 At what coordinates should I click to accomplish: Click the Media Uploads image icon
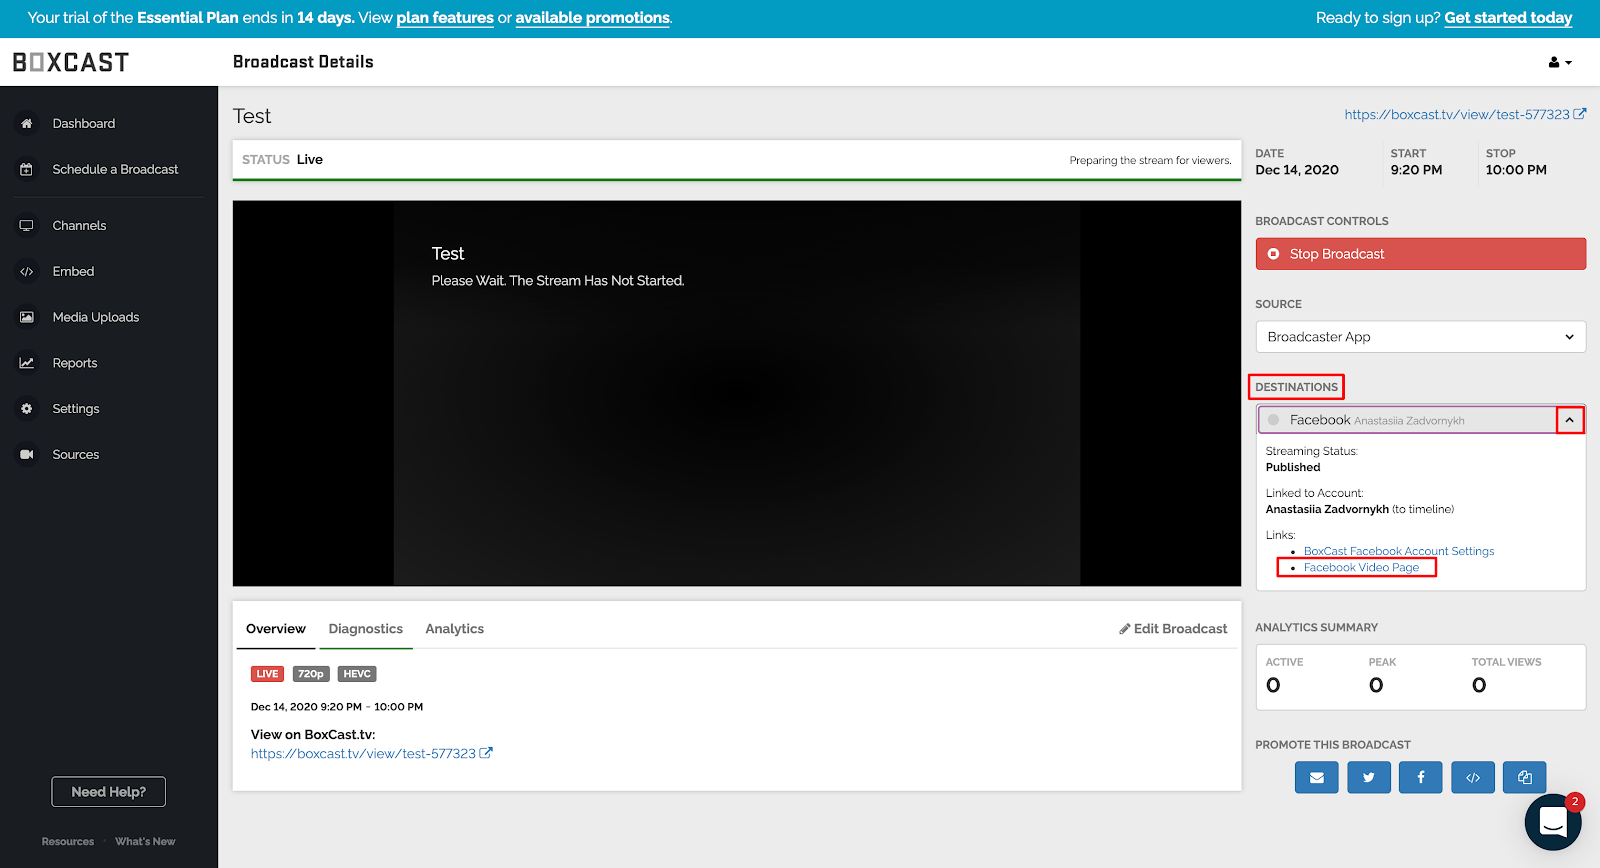coord(27,318)
